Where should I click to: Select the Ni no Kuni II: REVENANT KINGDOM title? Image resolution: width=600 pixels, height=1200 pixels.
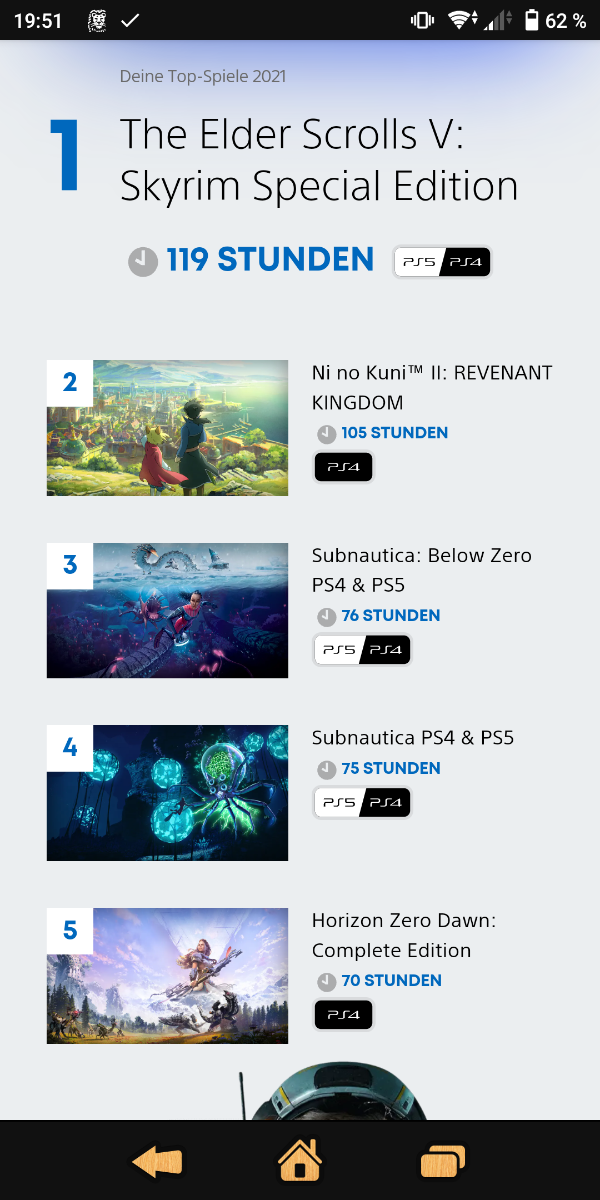coord(432,388)
